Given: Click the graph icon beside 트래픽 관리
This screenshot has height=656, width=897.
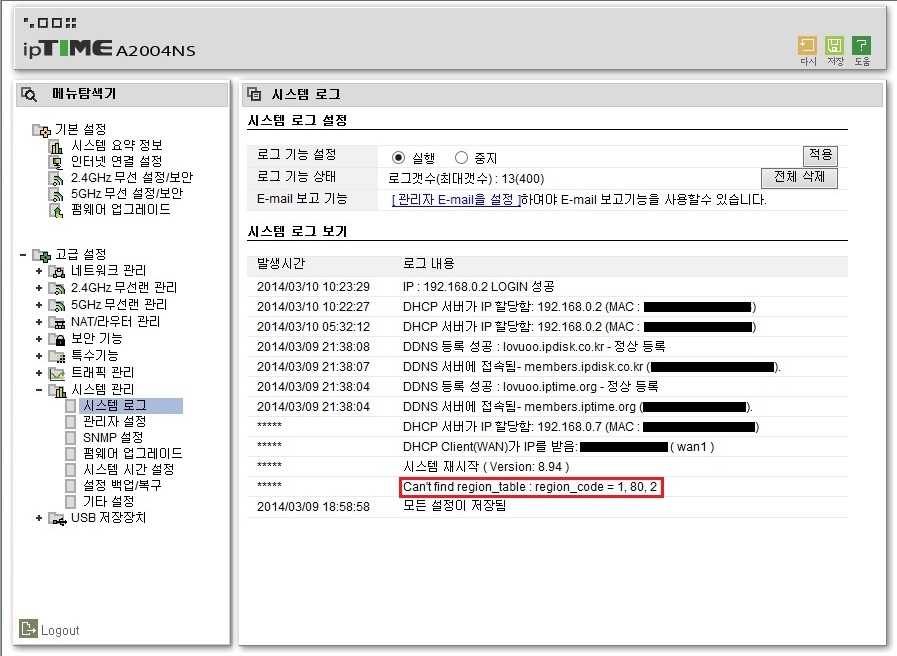Looking at the screenshot, I should [57, 373].
